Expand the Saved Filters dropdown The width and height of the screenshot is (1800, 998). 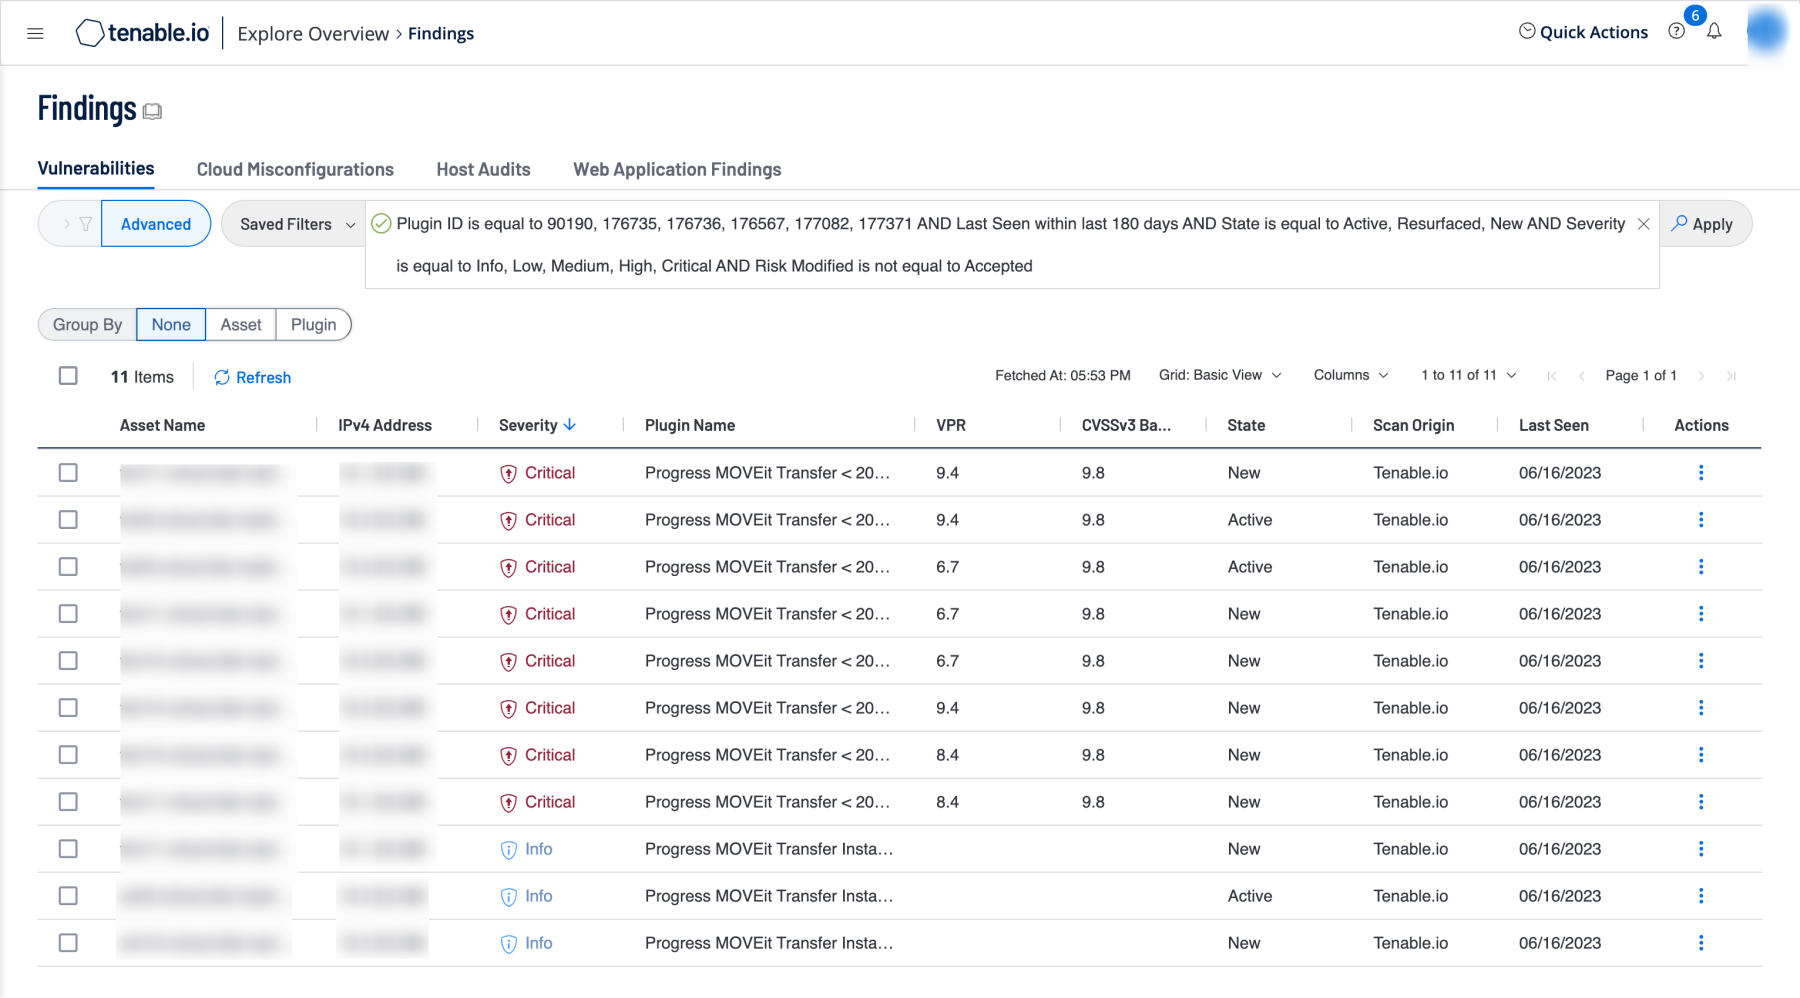[296, 224]
